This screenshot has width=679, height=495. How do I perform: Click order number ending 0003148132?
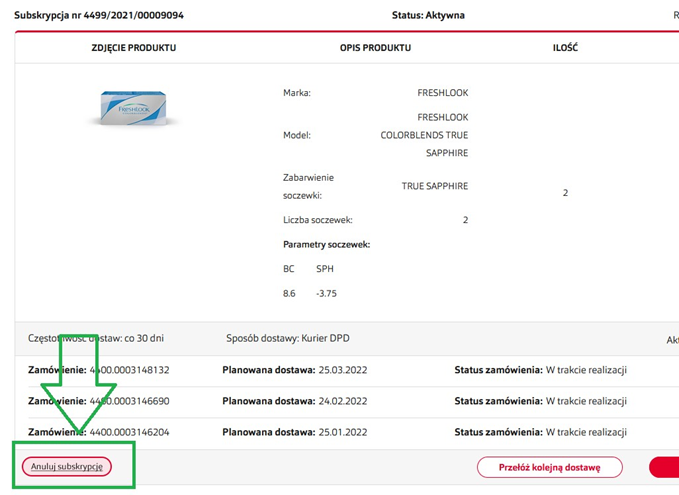point(129,370)
